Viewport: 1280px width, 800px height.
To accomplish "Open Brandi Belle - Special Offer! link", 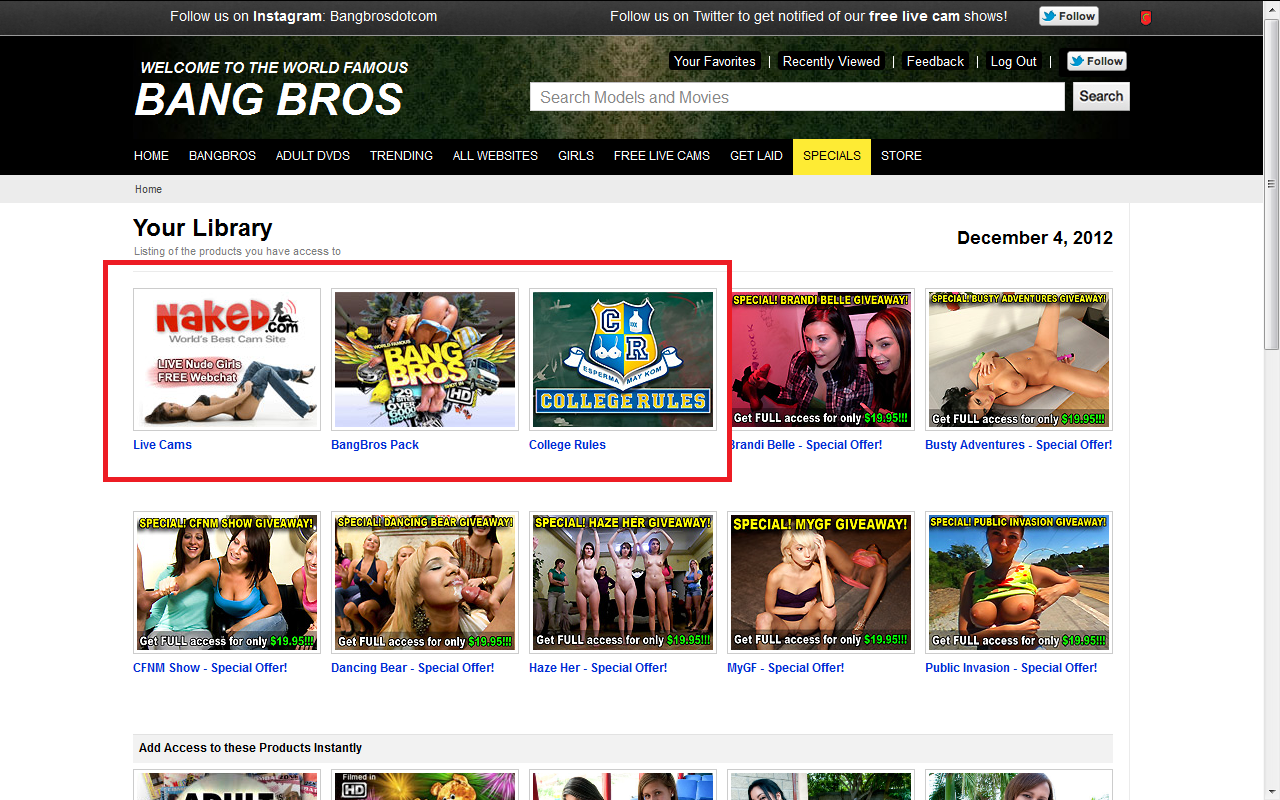I will point(807,445).
